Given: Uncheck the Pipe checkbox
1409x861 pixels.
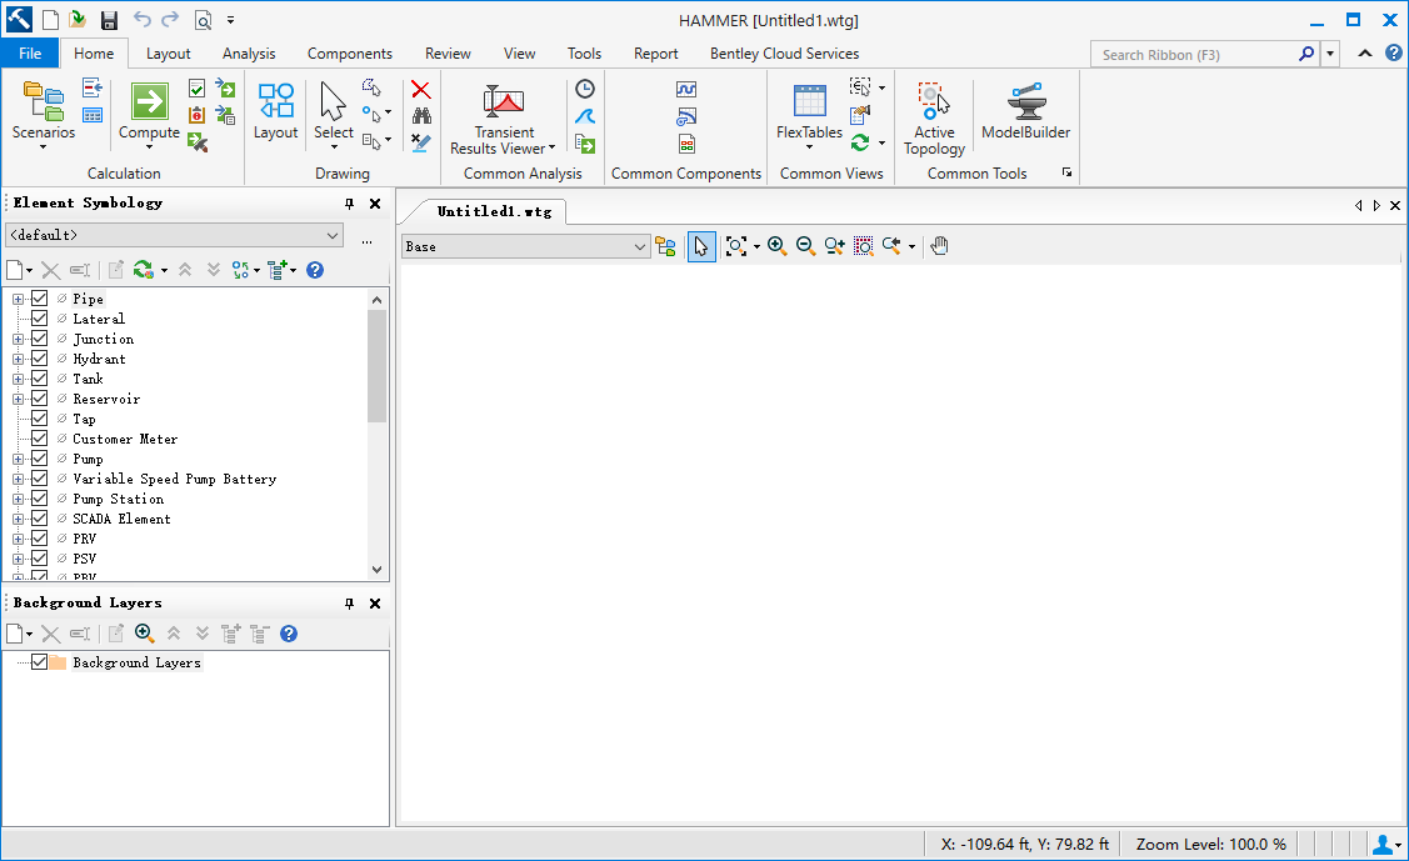Looking at the screenshot, I should tap(39, 298).
